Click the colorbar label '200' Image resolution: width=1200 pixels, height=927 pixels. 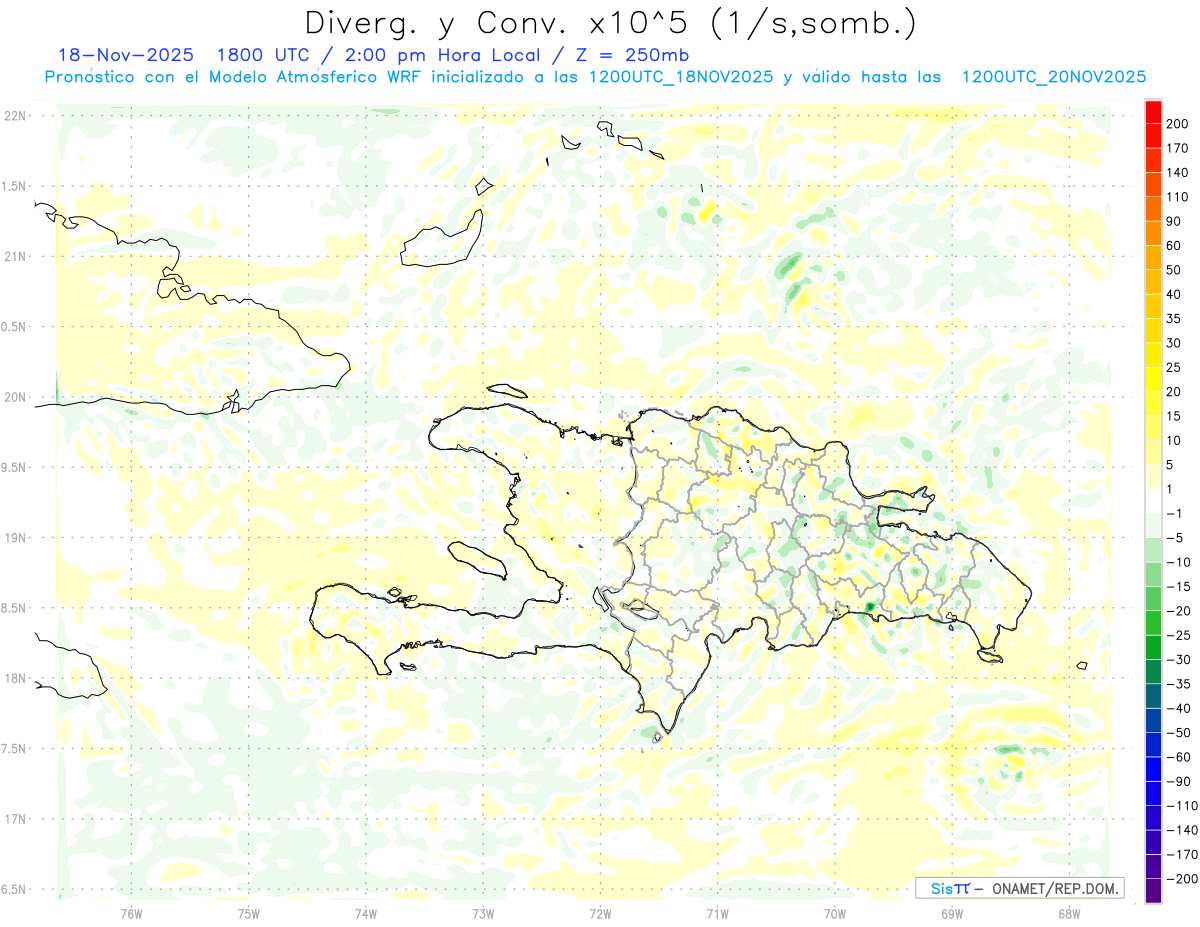click(1177, 124)
